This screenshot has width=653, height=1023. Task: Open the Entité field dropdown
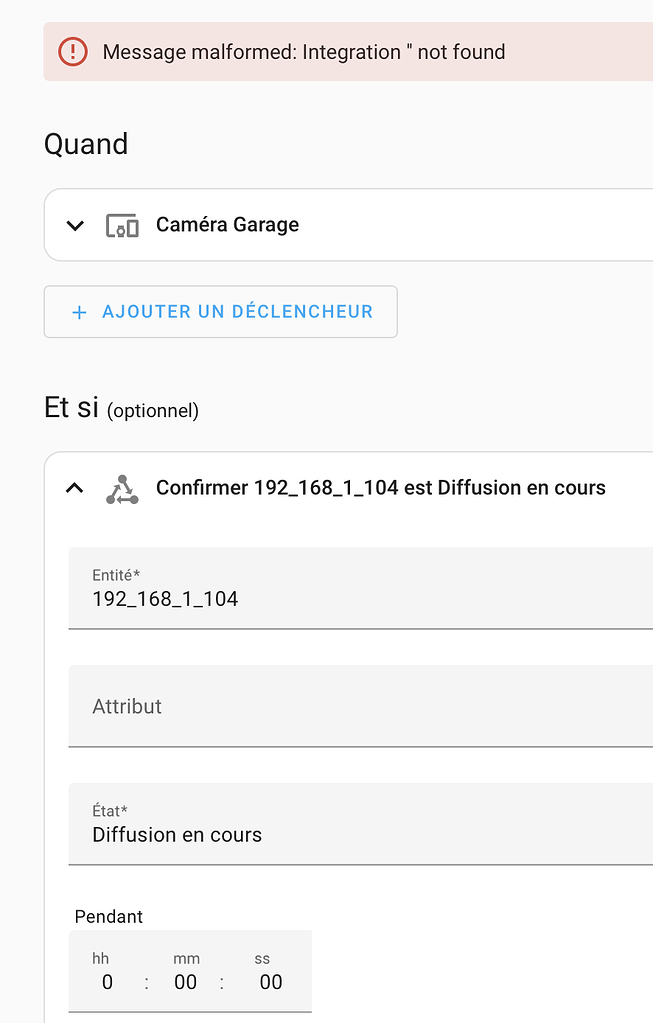click(x=360, y=598)
